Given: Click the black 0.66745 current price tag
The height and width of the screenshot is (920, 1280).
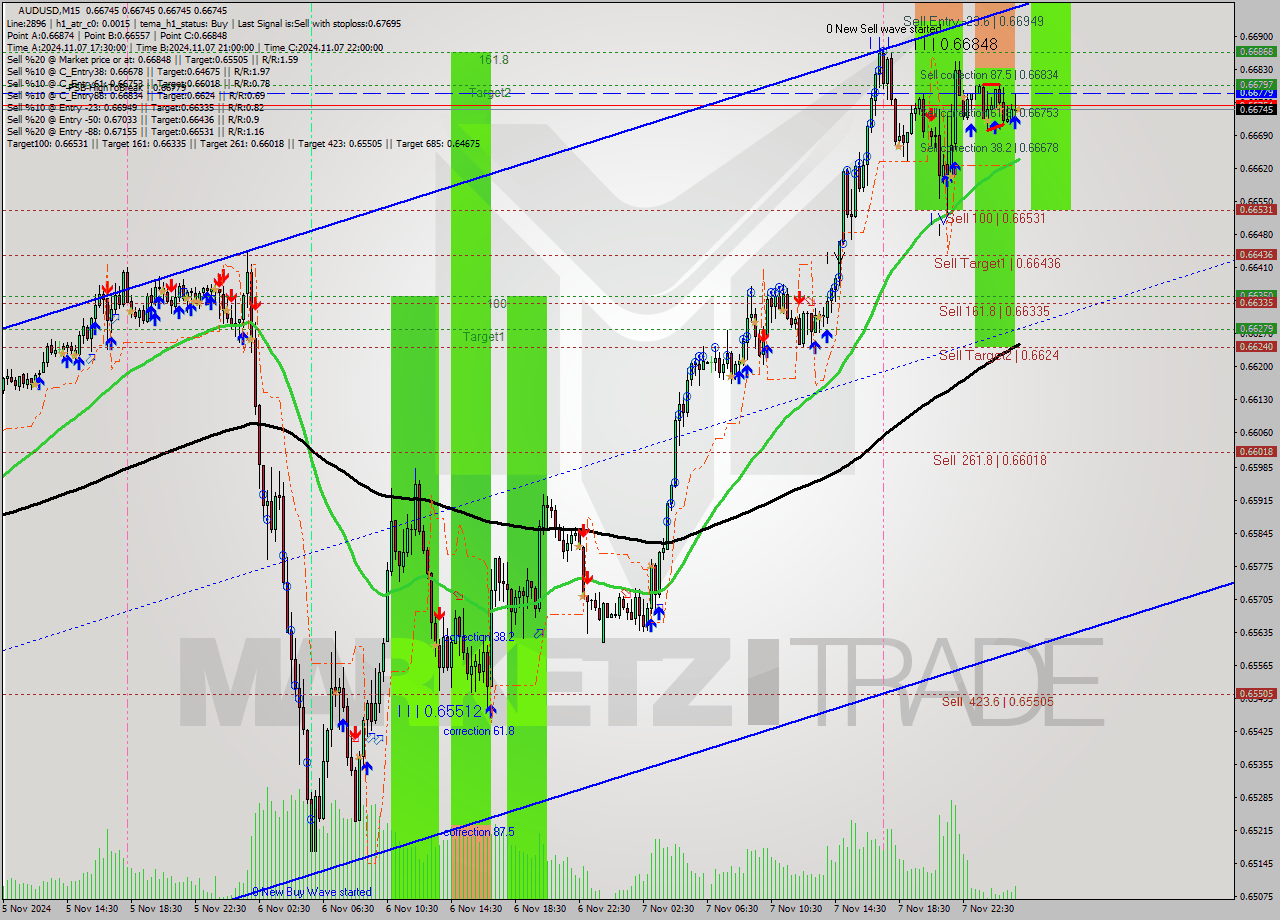Looking at the screenshot, I should click(1256, 109).
